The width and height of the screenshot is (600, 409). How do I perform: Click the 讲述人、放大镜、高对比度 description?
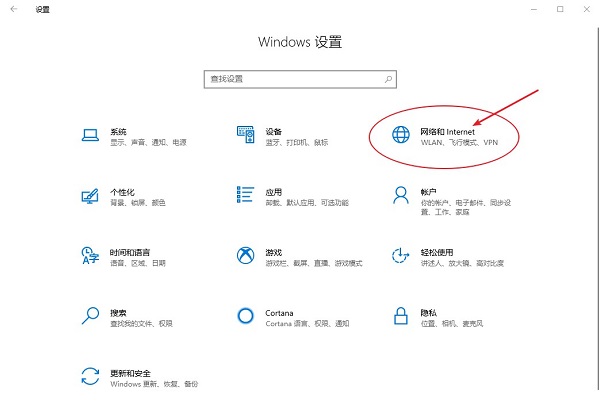[462, 263]
